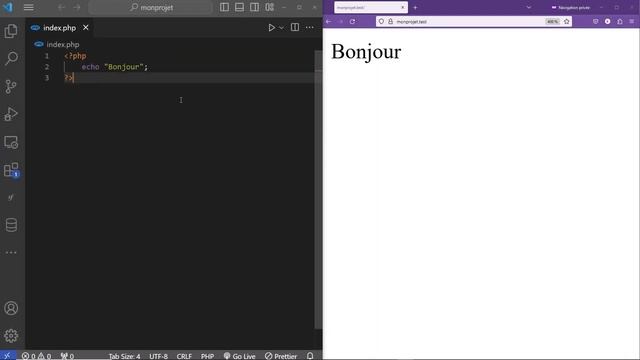Go back in the browser
The height and width of the screenshot is (360, 640).
tap(329, 21)
